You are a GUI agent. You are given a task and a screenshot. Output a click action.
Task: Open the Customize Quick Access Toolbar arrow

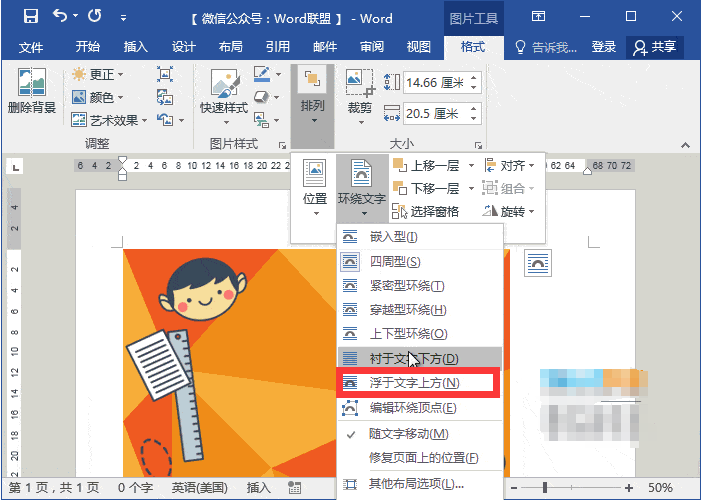123,18
